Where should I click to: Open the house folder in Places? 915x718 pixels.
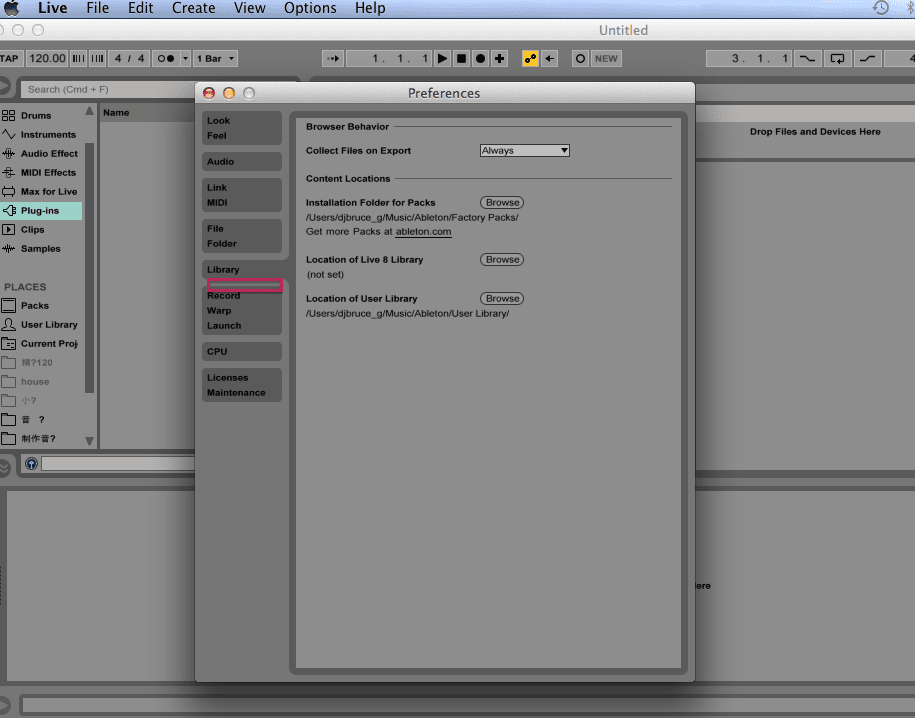coord(41,382)
